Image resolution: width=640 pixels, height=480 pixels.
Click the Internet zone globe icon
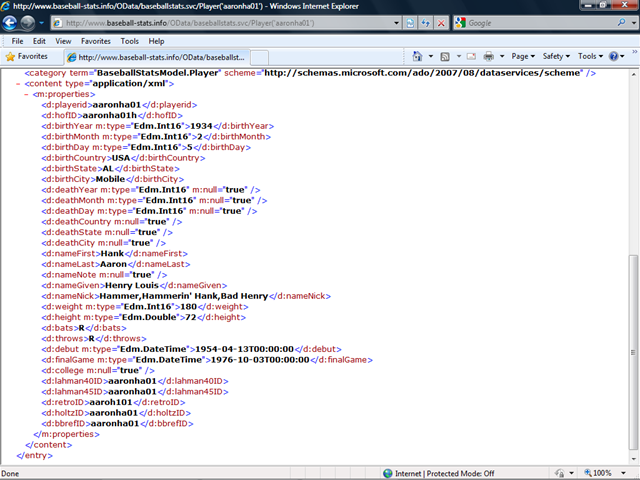point(388,473)
